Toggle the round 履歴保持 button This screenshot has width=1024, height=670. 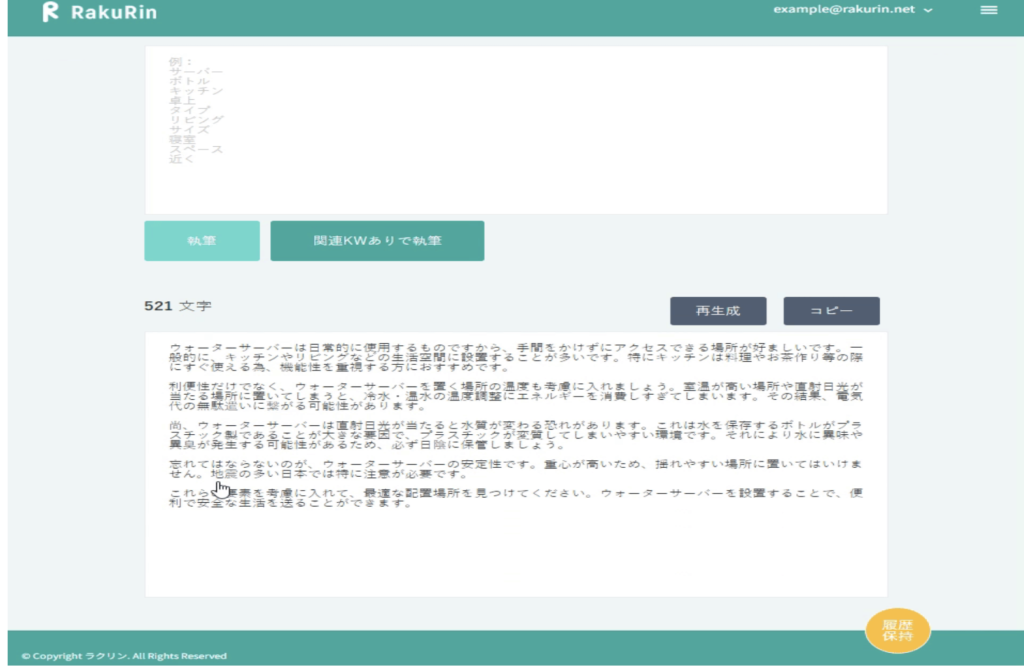click(x=897, y=630)
